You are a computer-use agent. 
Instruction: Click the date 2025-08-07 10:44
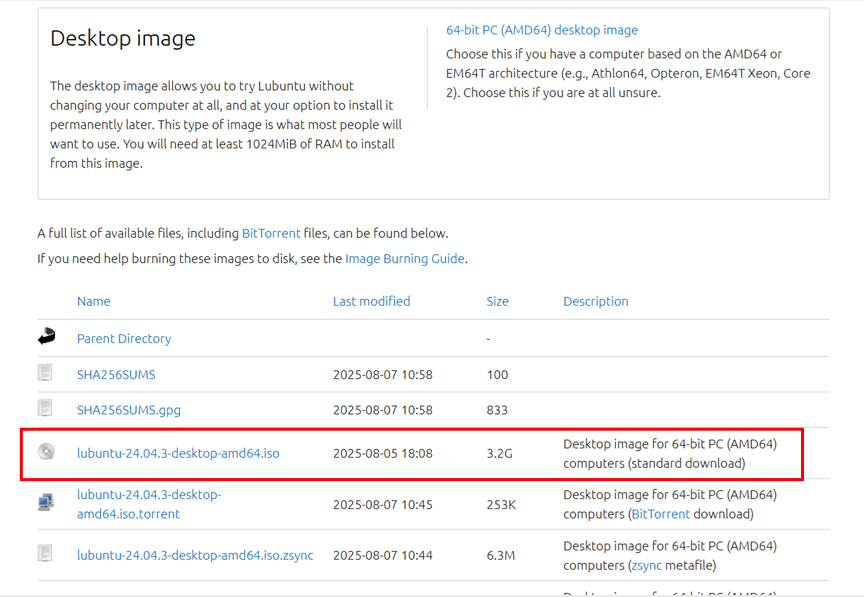[383, 555]
